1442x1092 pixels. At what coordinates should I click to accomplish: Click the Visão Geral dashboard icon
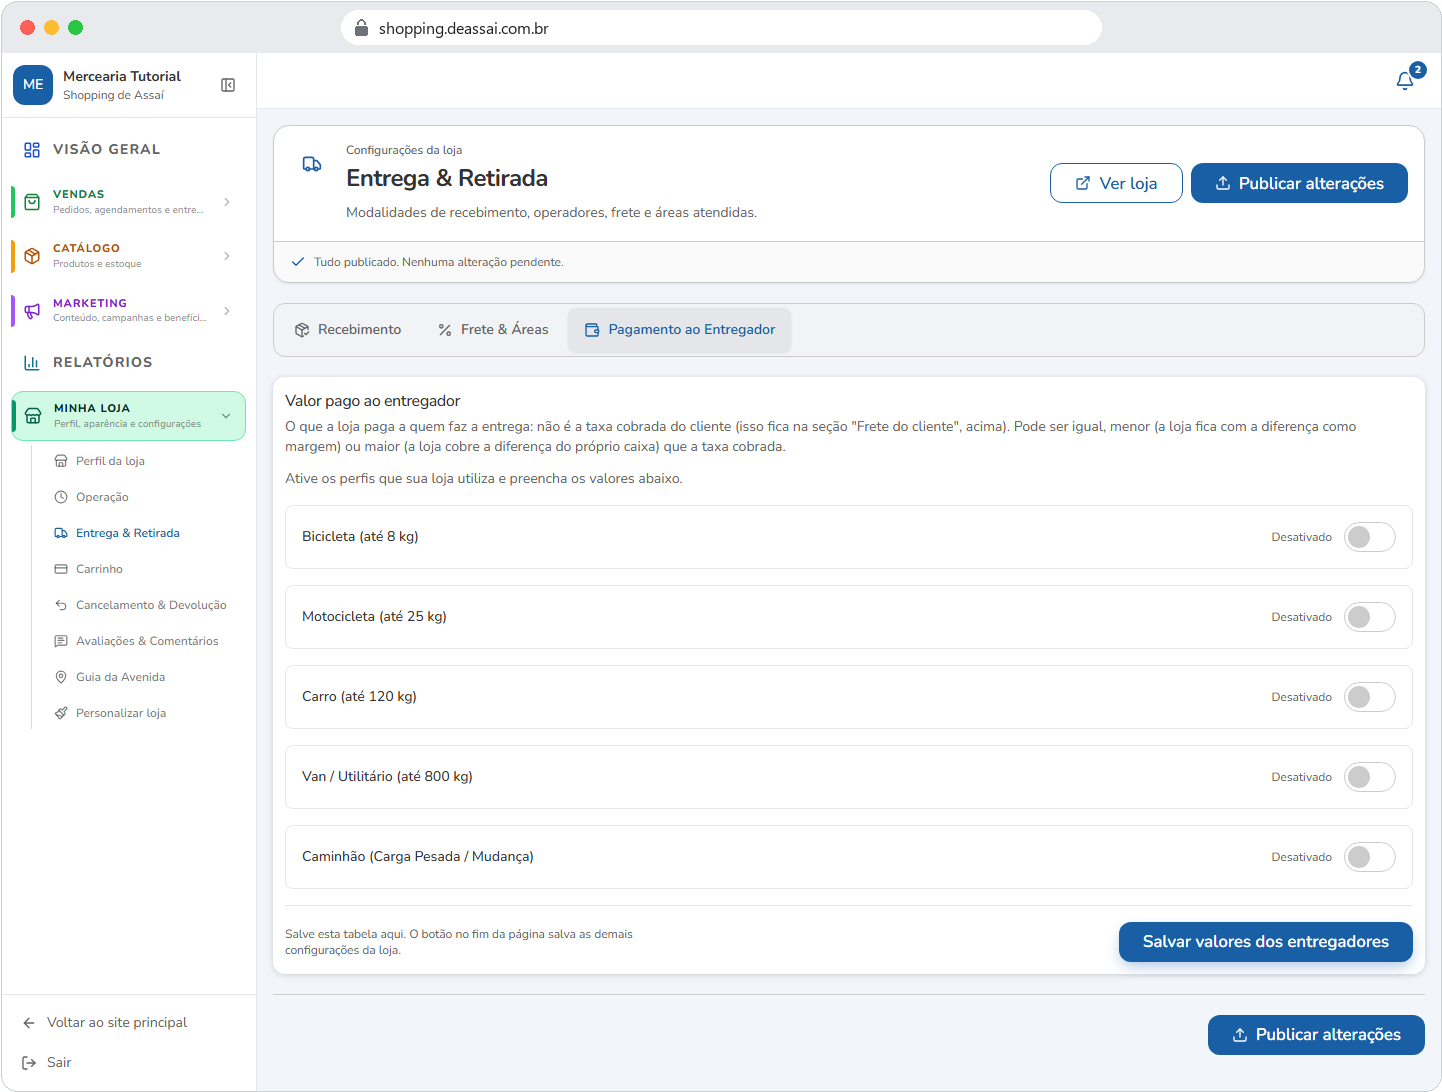tap(32, 150)
